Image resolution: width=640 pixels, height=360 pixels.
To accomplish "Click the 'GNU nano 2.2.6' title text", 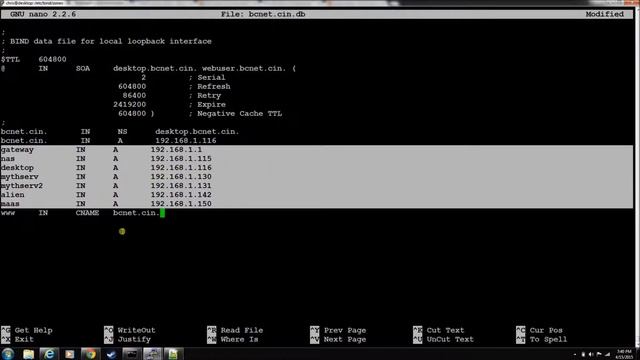I will click(x=43, y=14).
